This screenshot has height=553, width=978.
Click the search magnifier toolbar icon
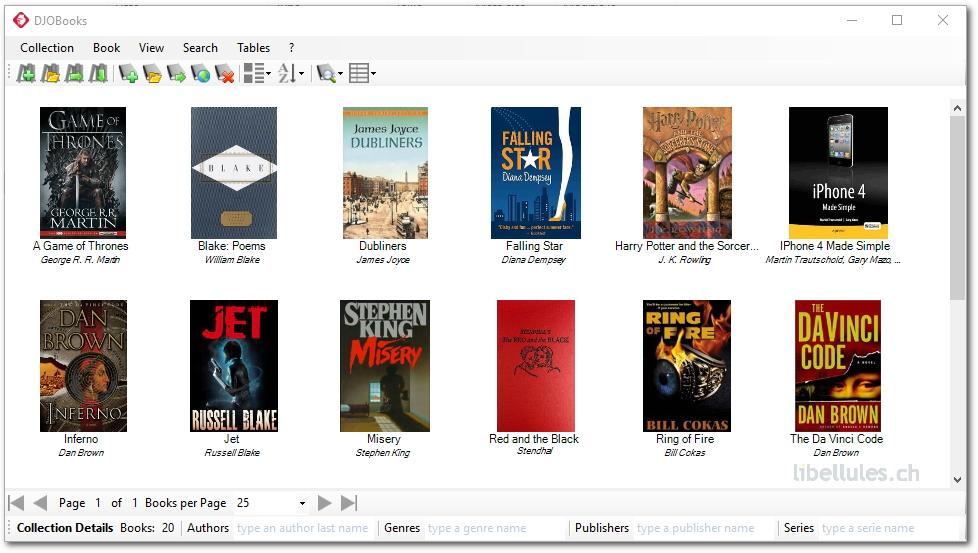coord(325,74)
